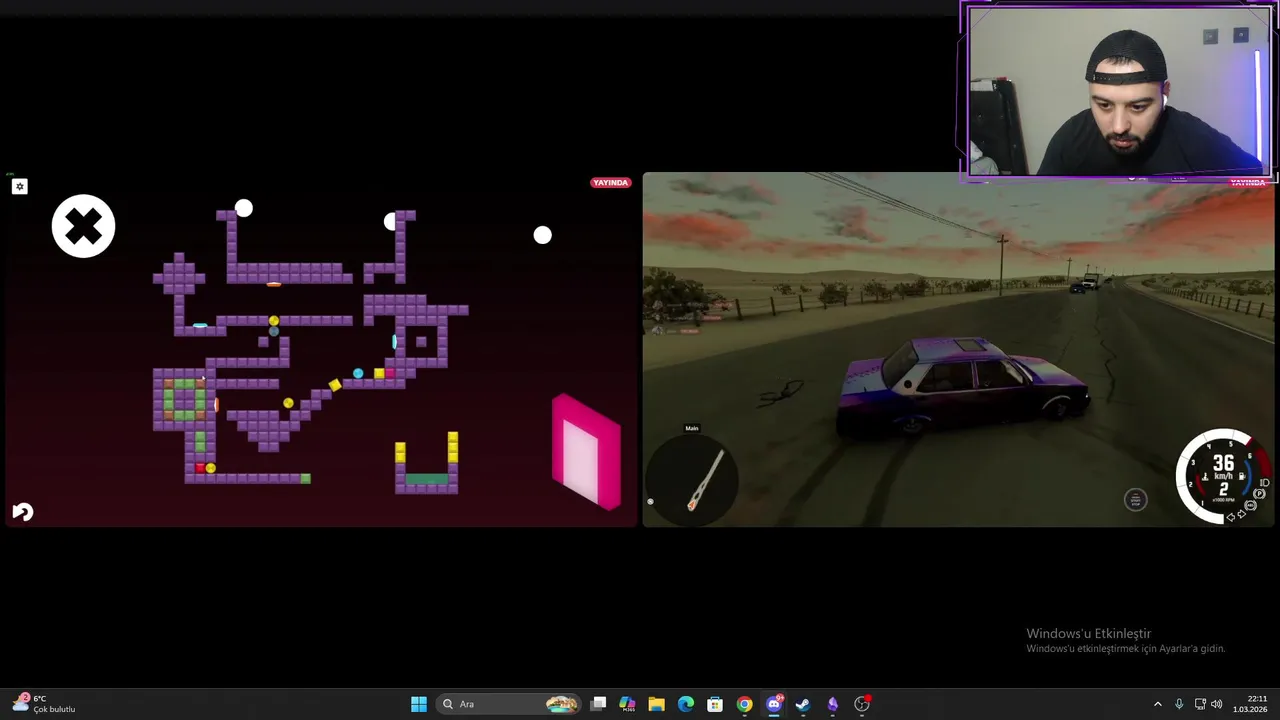Click the undo arrow in puzzle game
Screen dimensions: 1280x720
click(22, 512)
